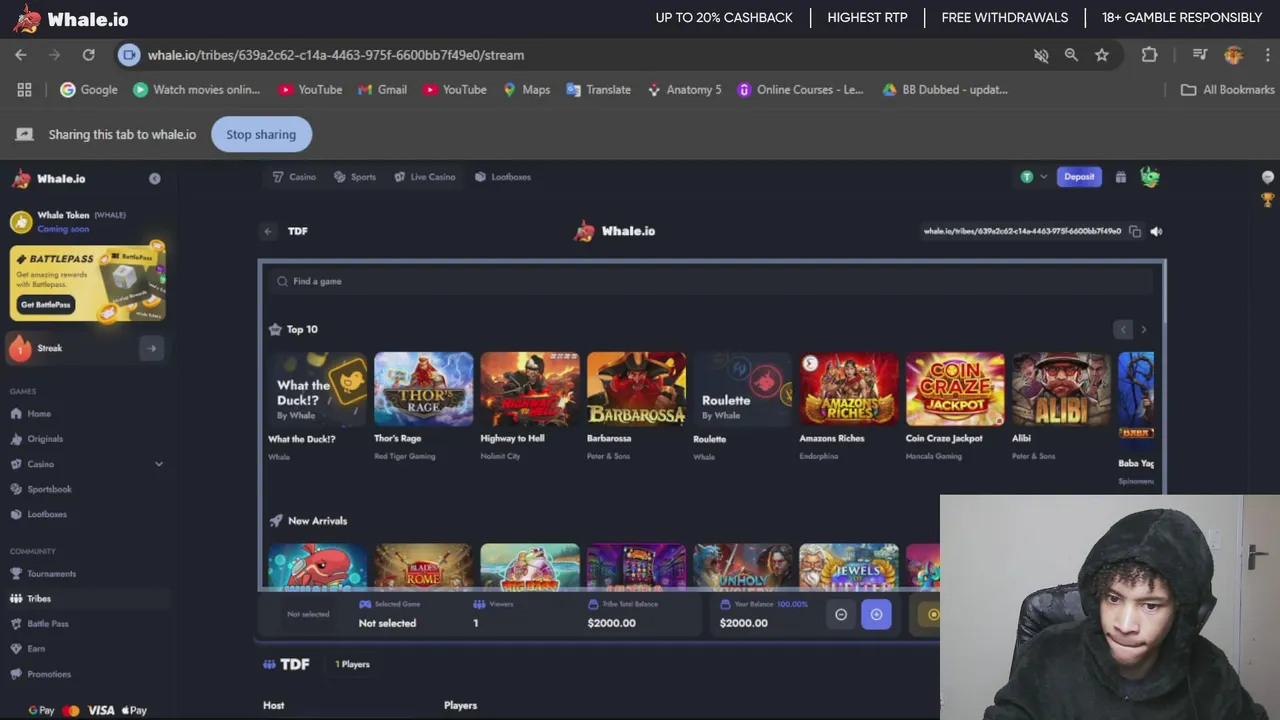Click the trophy icon at right edge
1280x720 pixels.
(1268, 200)
